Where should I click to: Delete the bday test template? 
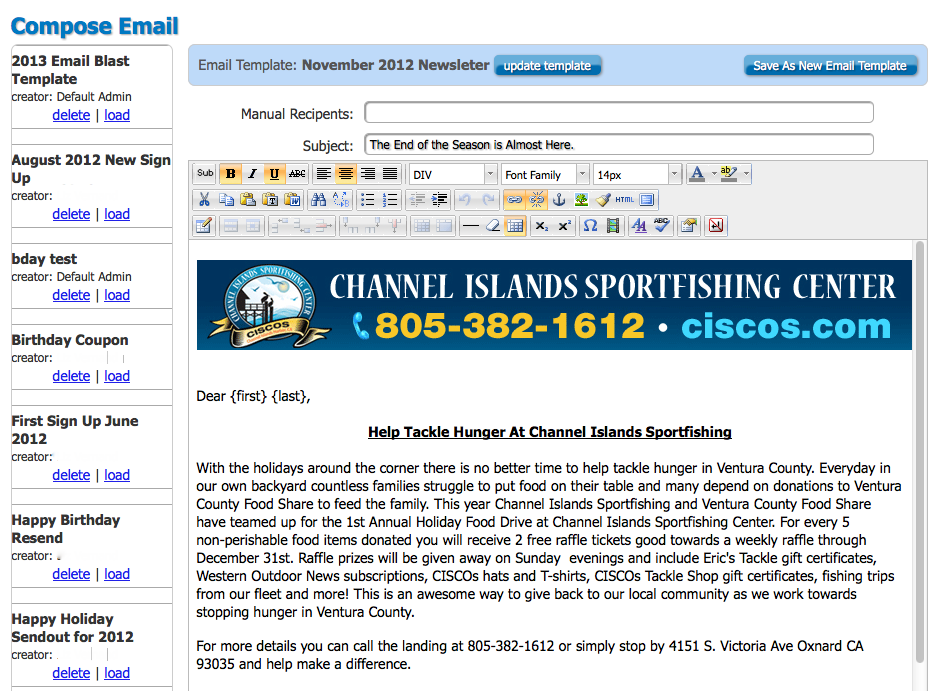(71, 295)
